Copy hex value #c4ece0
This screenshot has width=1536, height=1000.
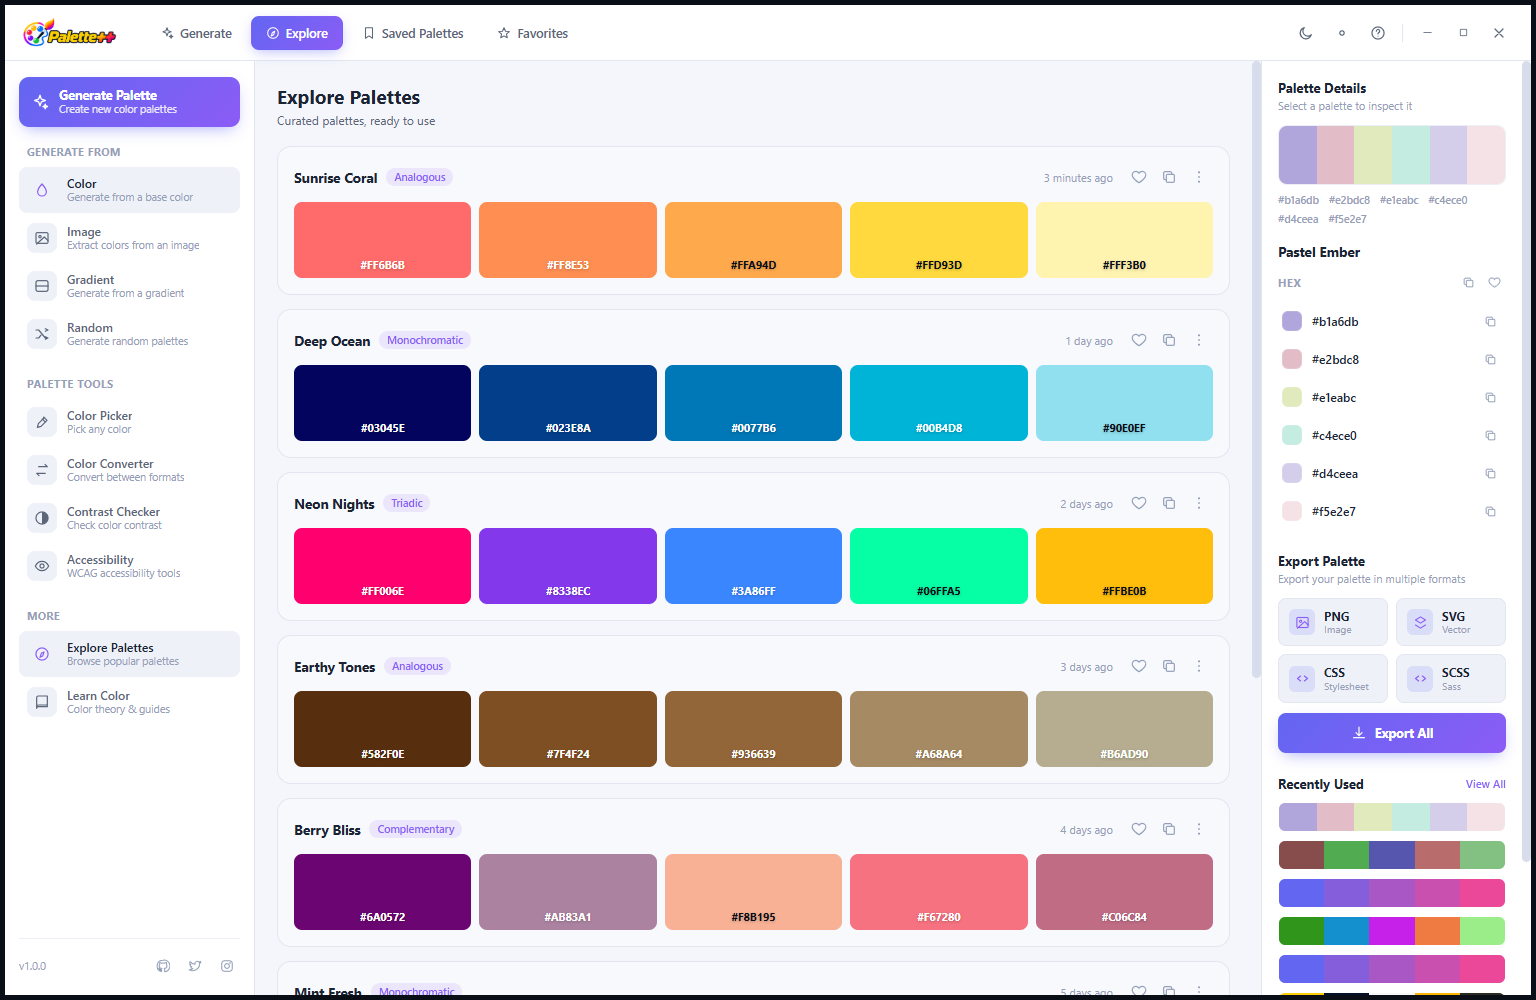click(1490, 436)
